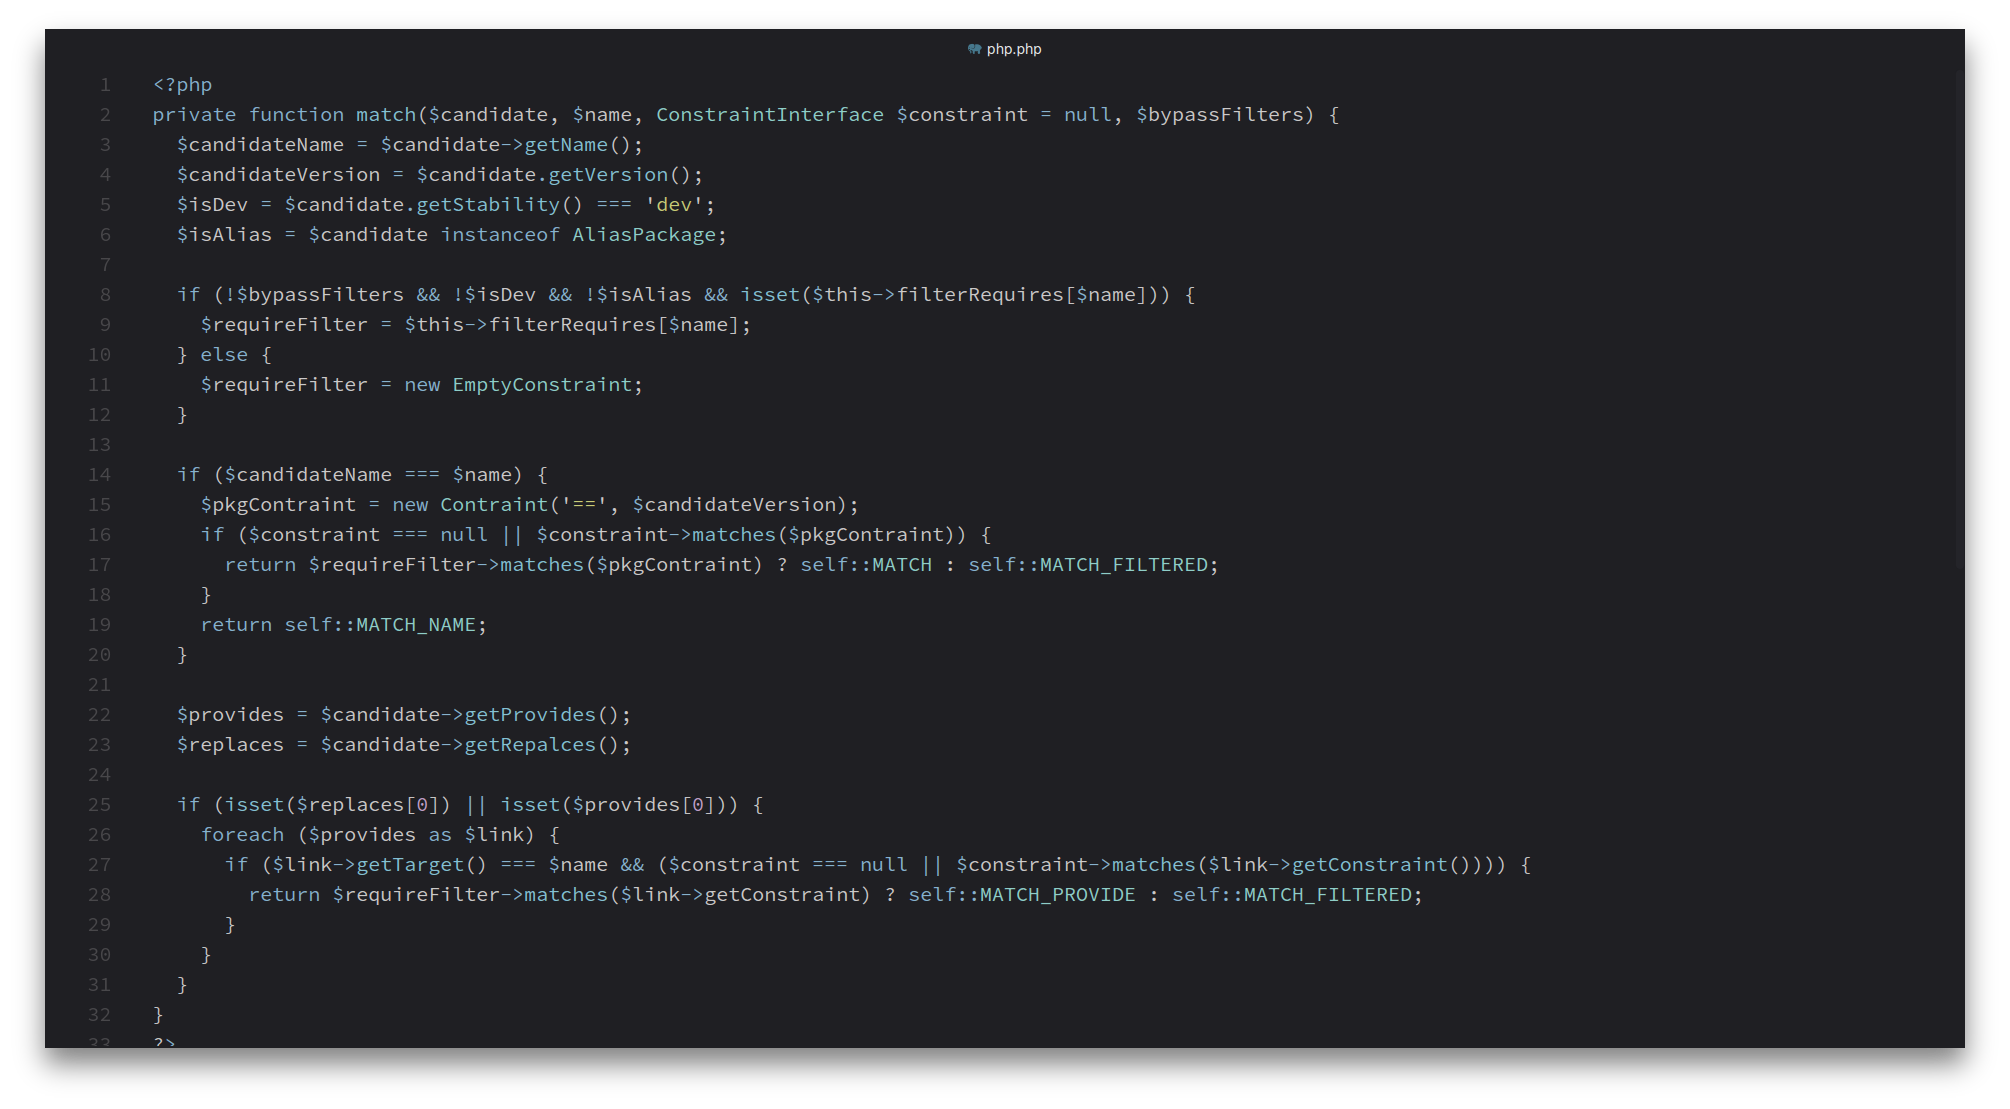Viewport: 2010px width, 1109px height.
Task: Click self::MATCH_NAME constant
Action: click(x=380, y=625)
